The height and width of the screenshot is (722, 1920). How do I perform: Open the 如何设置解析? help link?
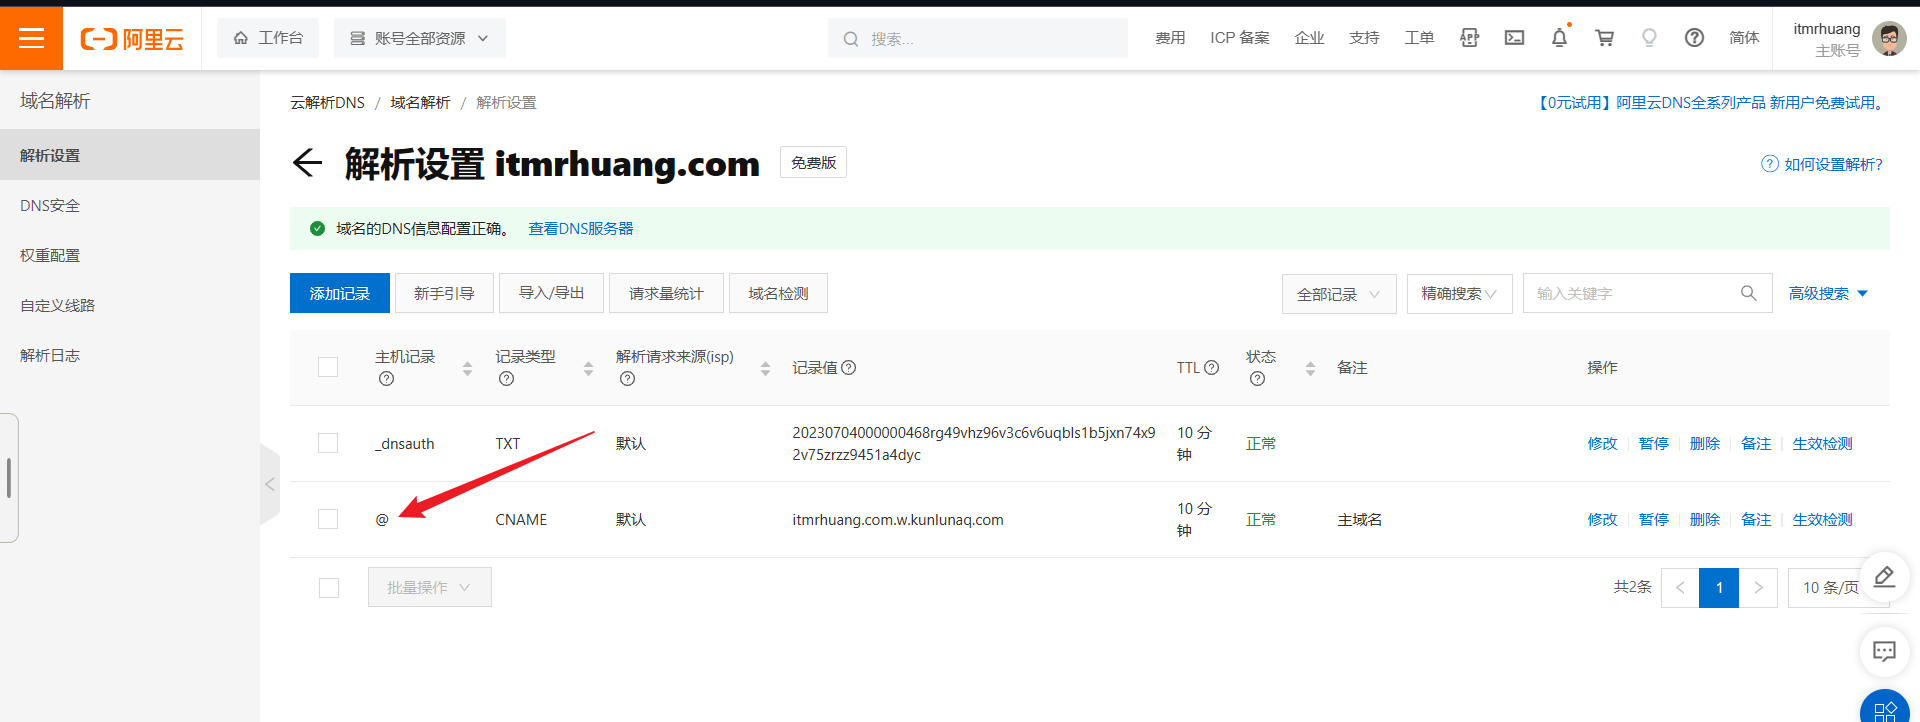1822,164
